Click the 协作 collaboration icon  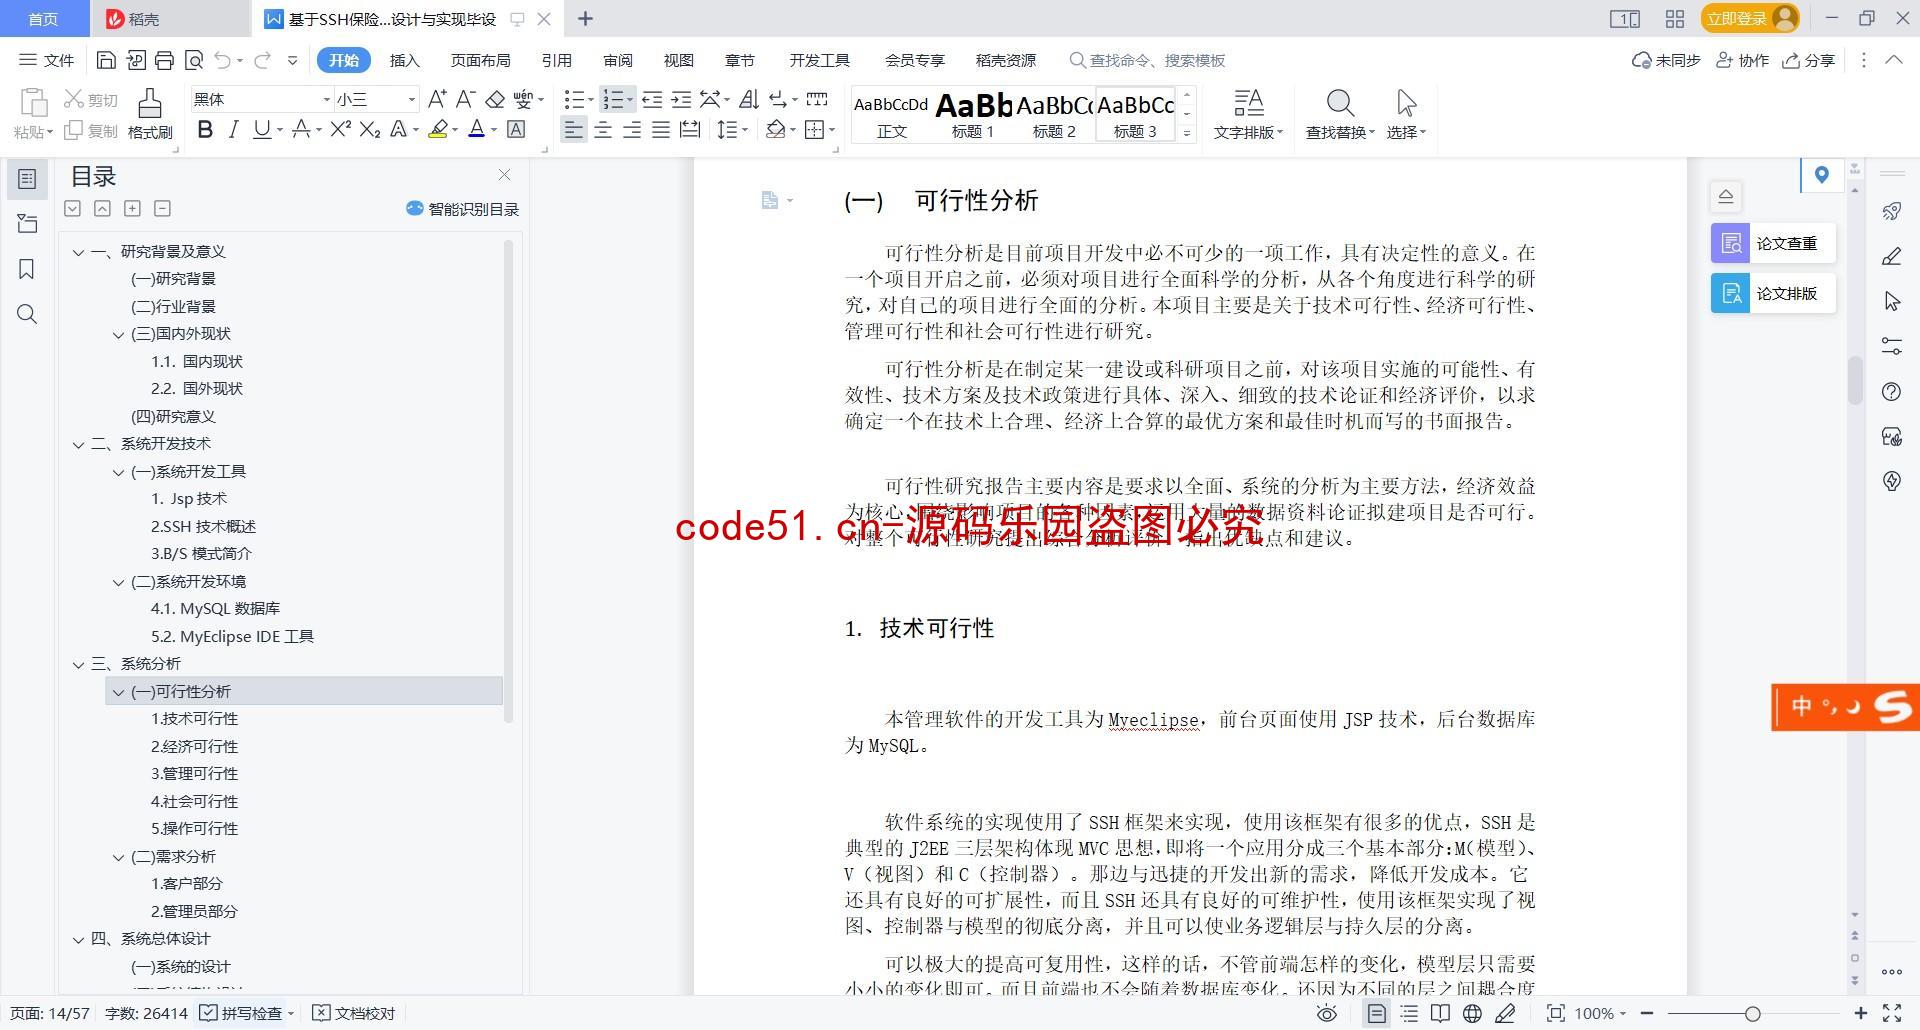1743,60
